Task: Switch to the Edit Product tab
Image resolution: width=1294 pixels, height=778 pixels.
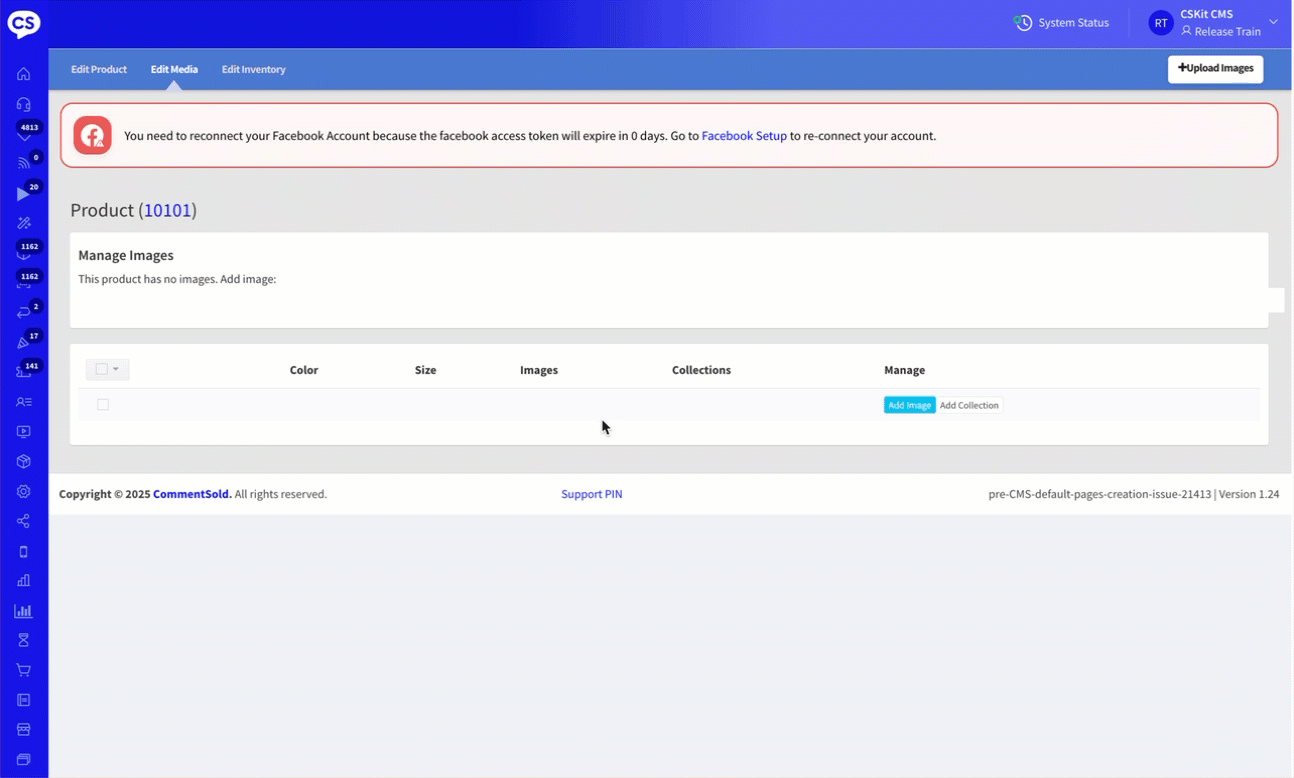Action: [99, 70]
